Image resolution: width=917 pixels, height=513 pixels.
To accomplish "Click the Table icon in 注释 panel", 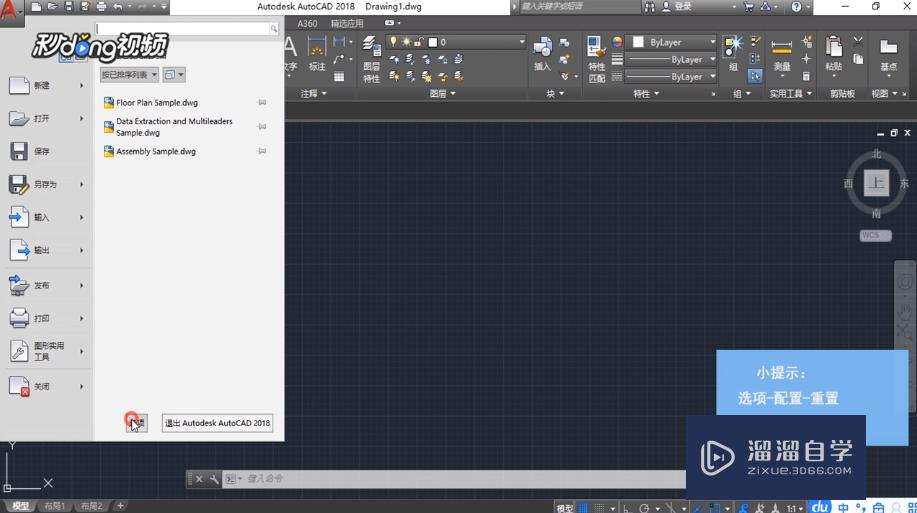I will tap(339, 77).
